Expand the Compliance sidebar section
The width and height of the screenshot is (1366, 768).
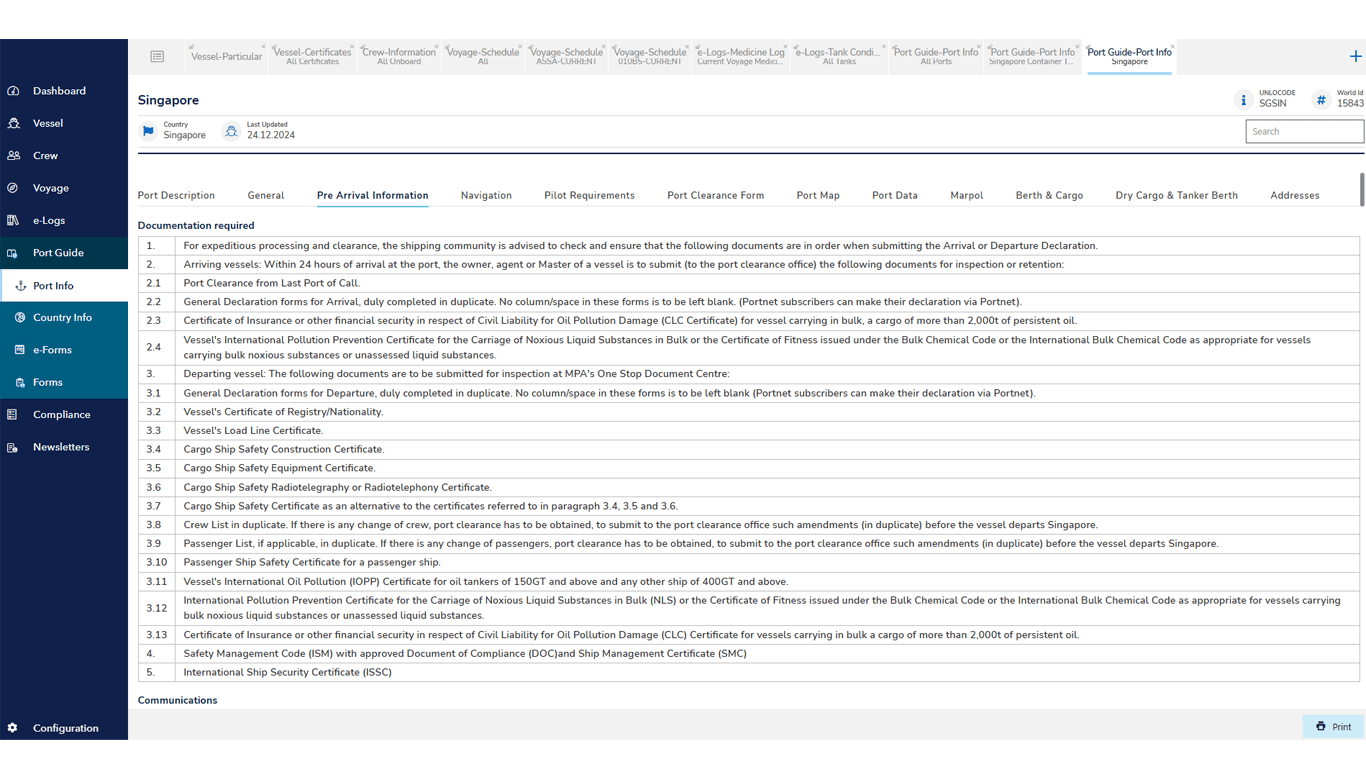[61, 414]
